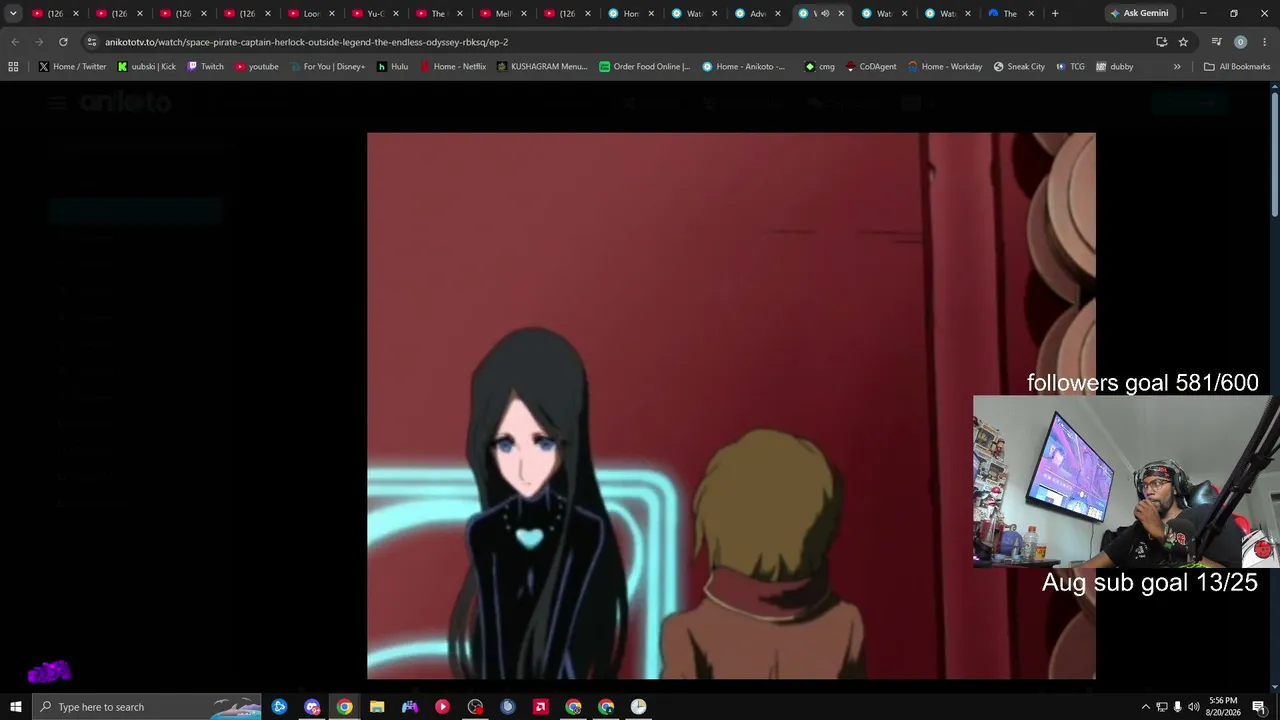Image resolution: width=1280 pixels, height=720 pixels.
Task: Click the Ask Gemini button
Action: [1139, 14]
